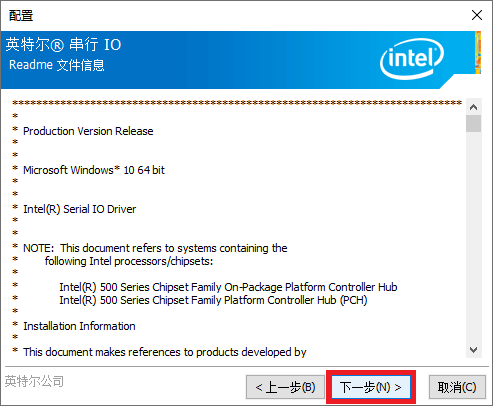The height and width of the screenshot is (406, 493).
Task: Close the 配置 dialog window
Action: [x=477, y=15]
